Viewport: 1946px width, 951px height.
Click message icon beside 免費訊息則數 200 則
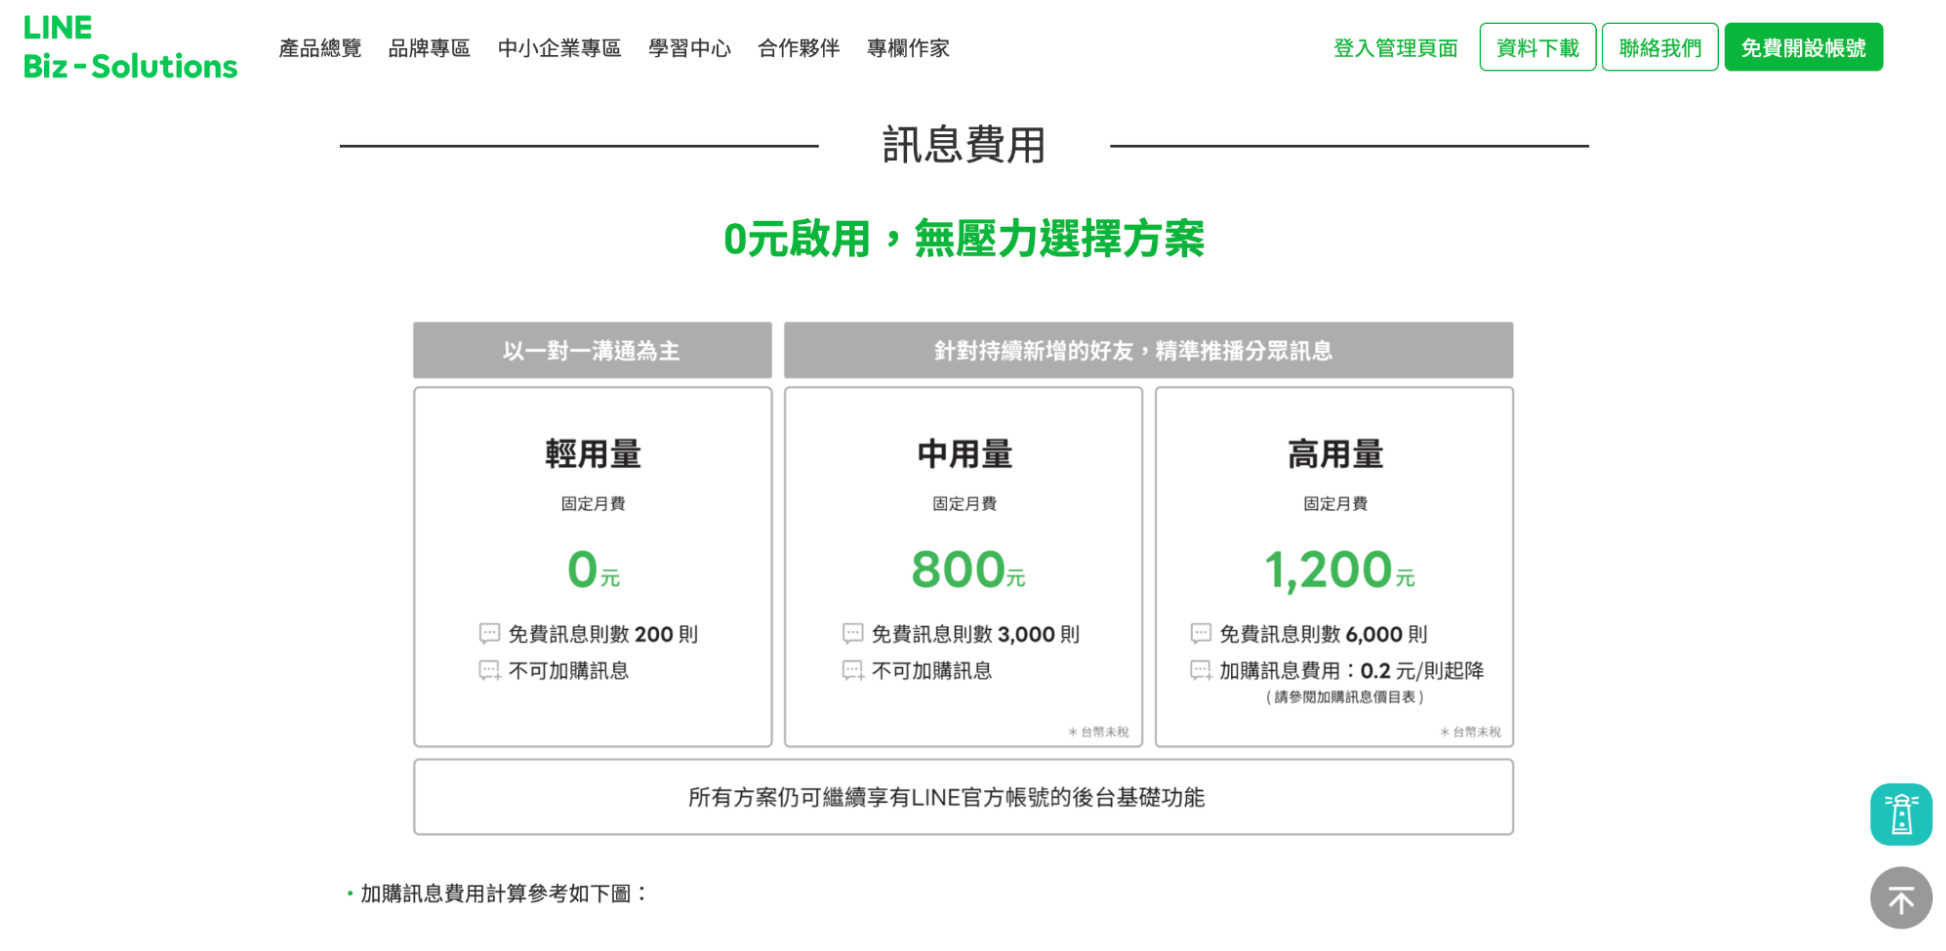pyautogui.click(x=489, y=634)
